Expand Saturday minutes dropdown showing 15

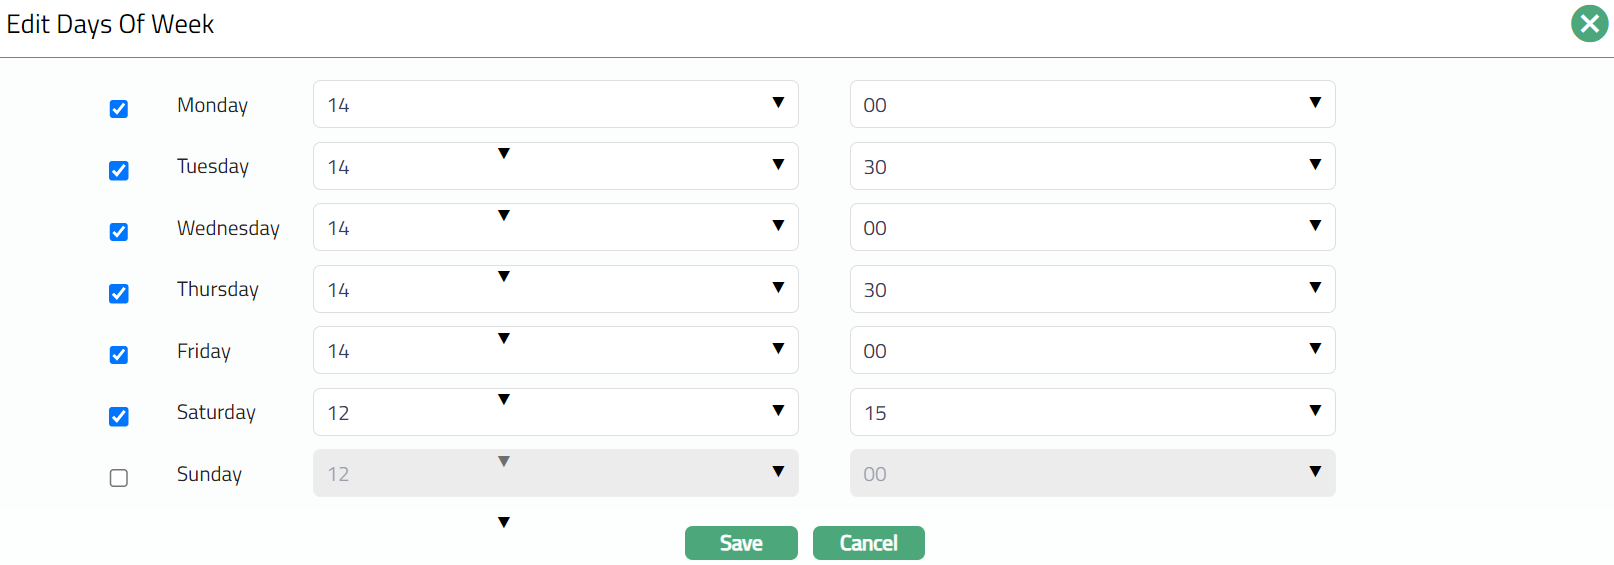1092,412
